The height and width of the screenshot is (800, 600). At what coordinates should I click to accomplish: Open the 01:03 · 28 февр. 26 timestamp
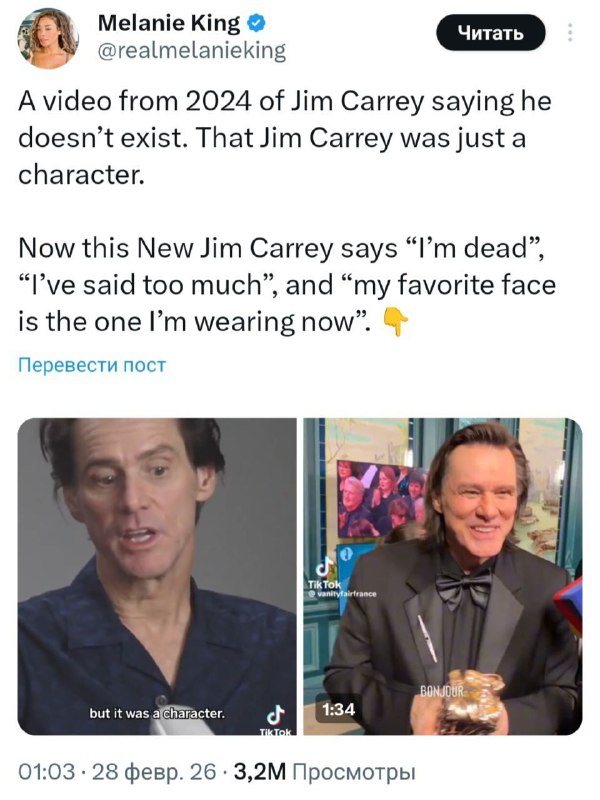pyautogui.click(x=117, y=771)
